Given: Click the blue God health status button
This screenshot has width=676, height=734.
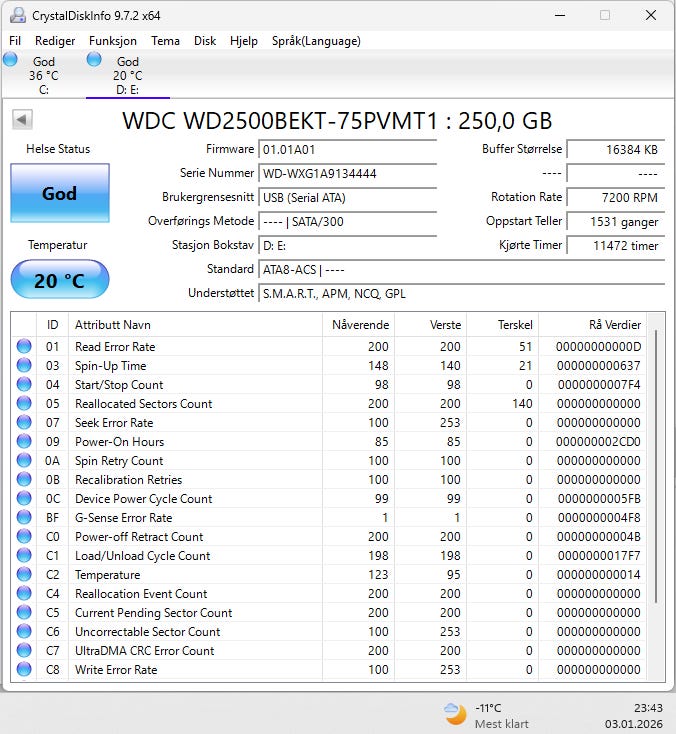Looking at the screenshot, I should [x=60, y=194].
